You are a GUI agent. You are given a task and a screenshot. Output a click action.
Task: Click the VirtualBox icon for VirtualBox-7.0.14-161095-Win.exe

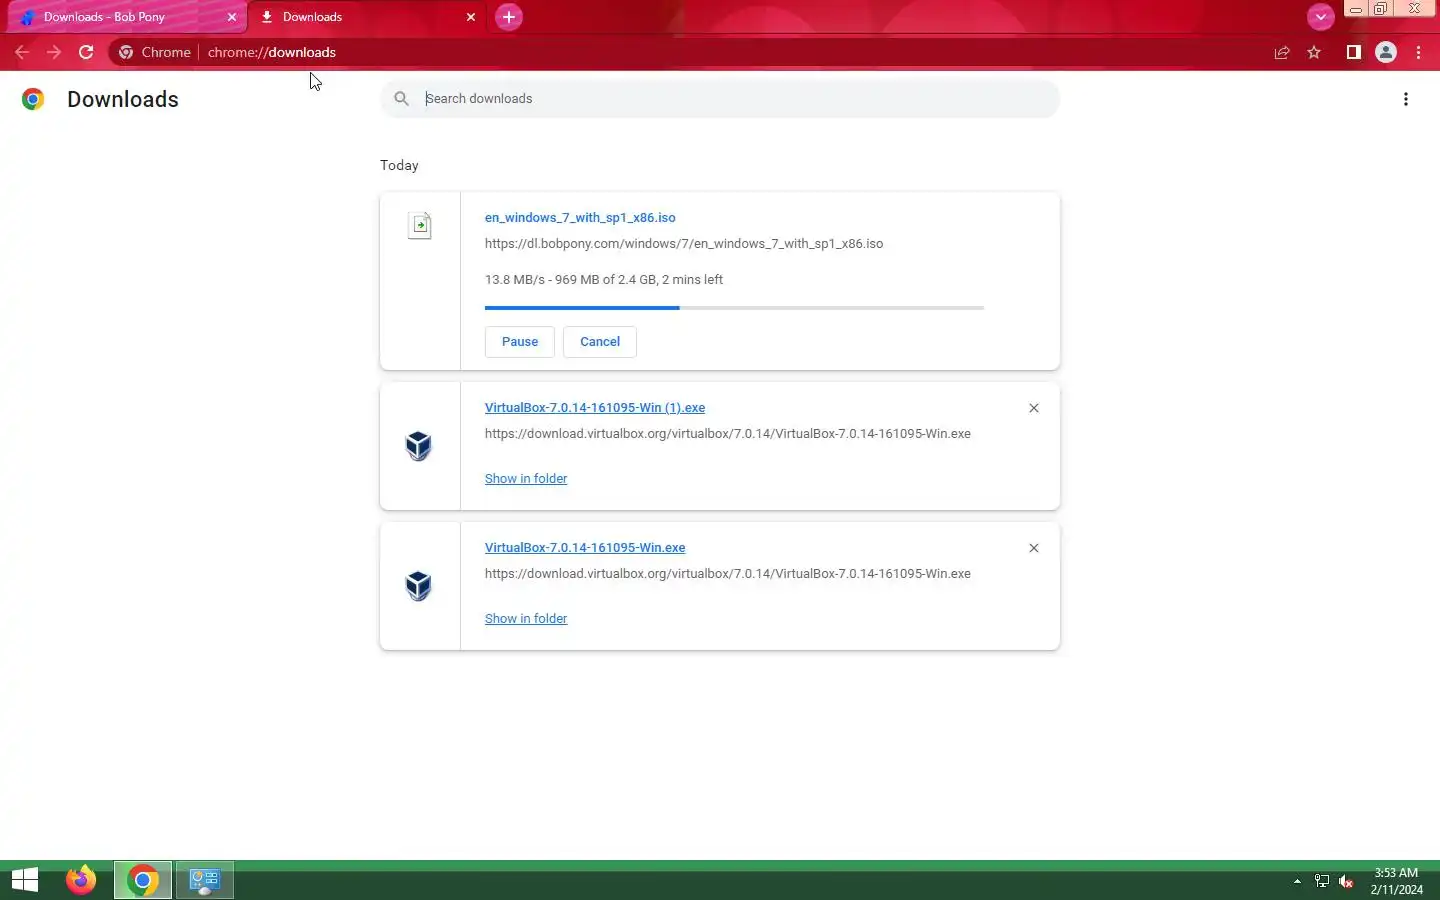[x=419, y=585]
